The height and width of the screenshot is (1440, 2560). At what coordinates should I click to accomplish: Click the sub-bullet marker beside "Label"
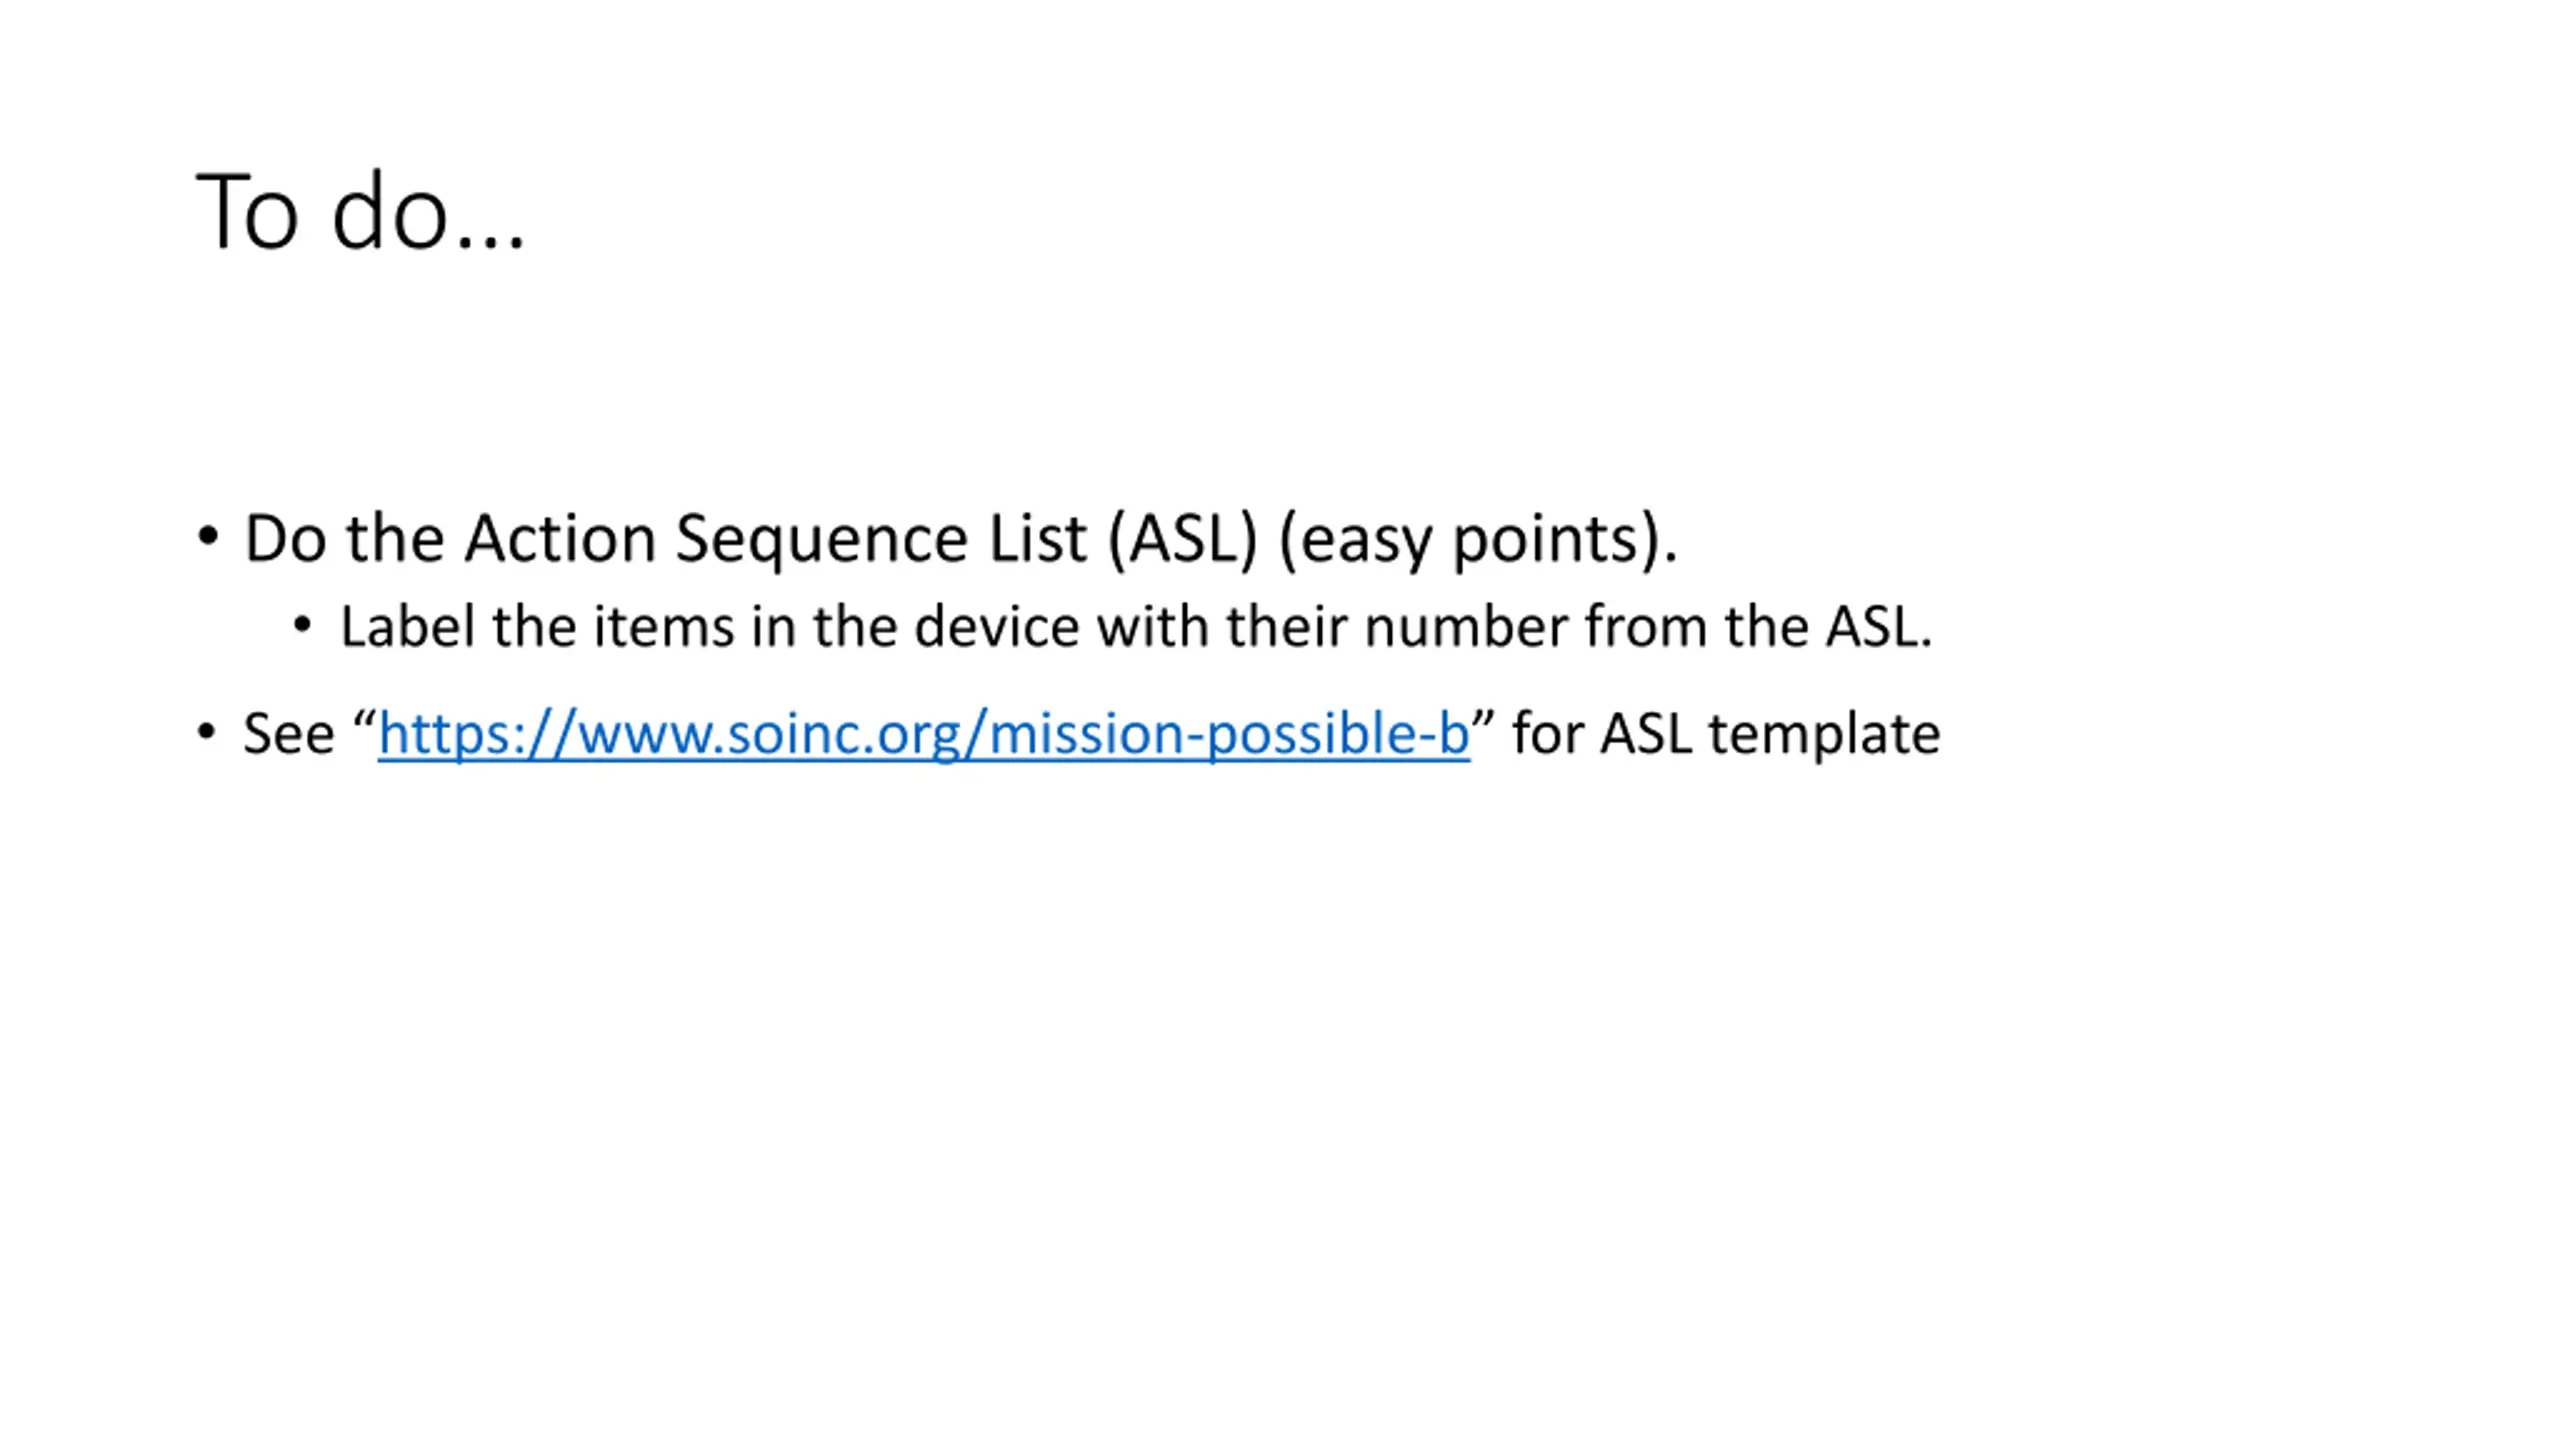click(302, 626)
